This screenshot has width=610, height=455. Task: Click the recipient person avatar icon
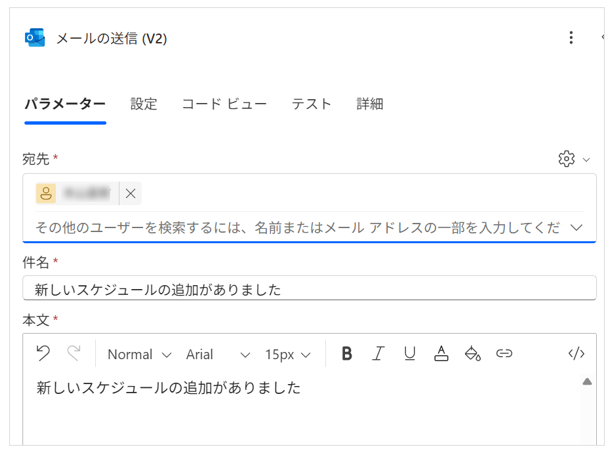tap(46, 193)
